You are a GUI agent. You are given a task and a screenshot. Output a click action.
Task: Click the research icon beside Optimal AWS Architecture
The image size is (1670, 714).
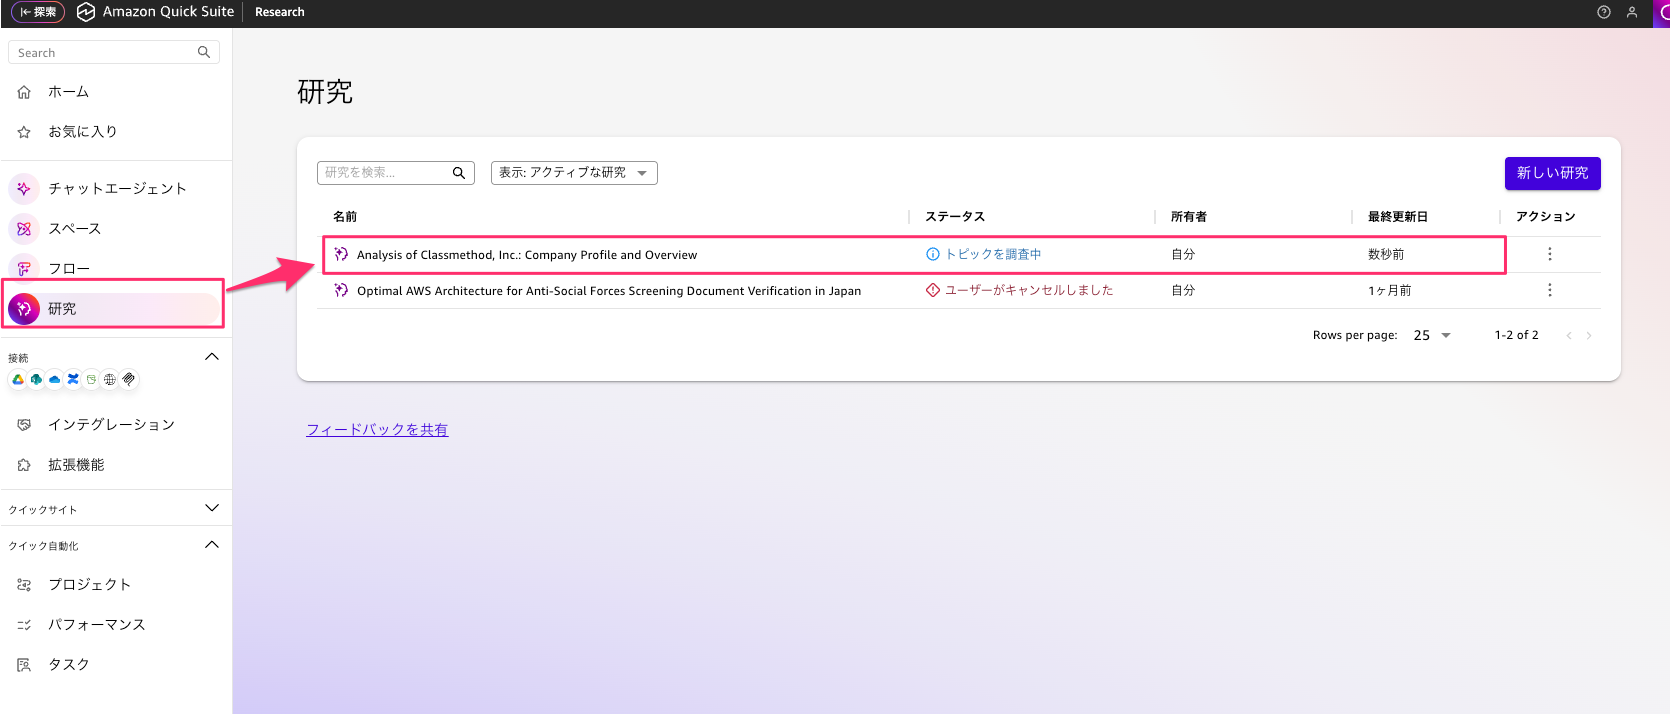click(x=341, y=290)
